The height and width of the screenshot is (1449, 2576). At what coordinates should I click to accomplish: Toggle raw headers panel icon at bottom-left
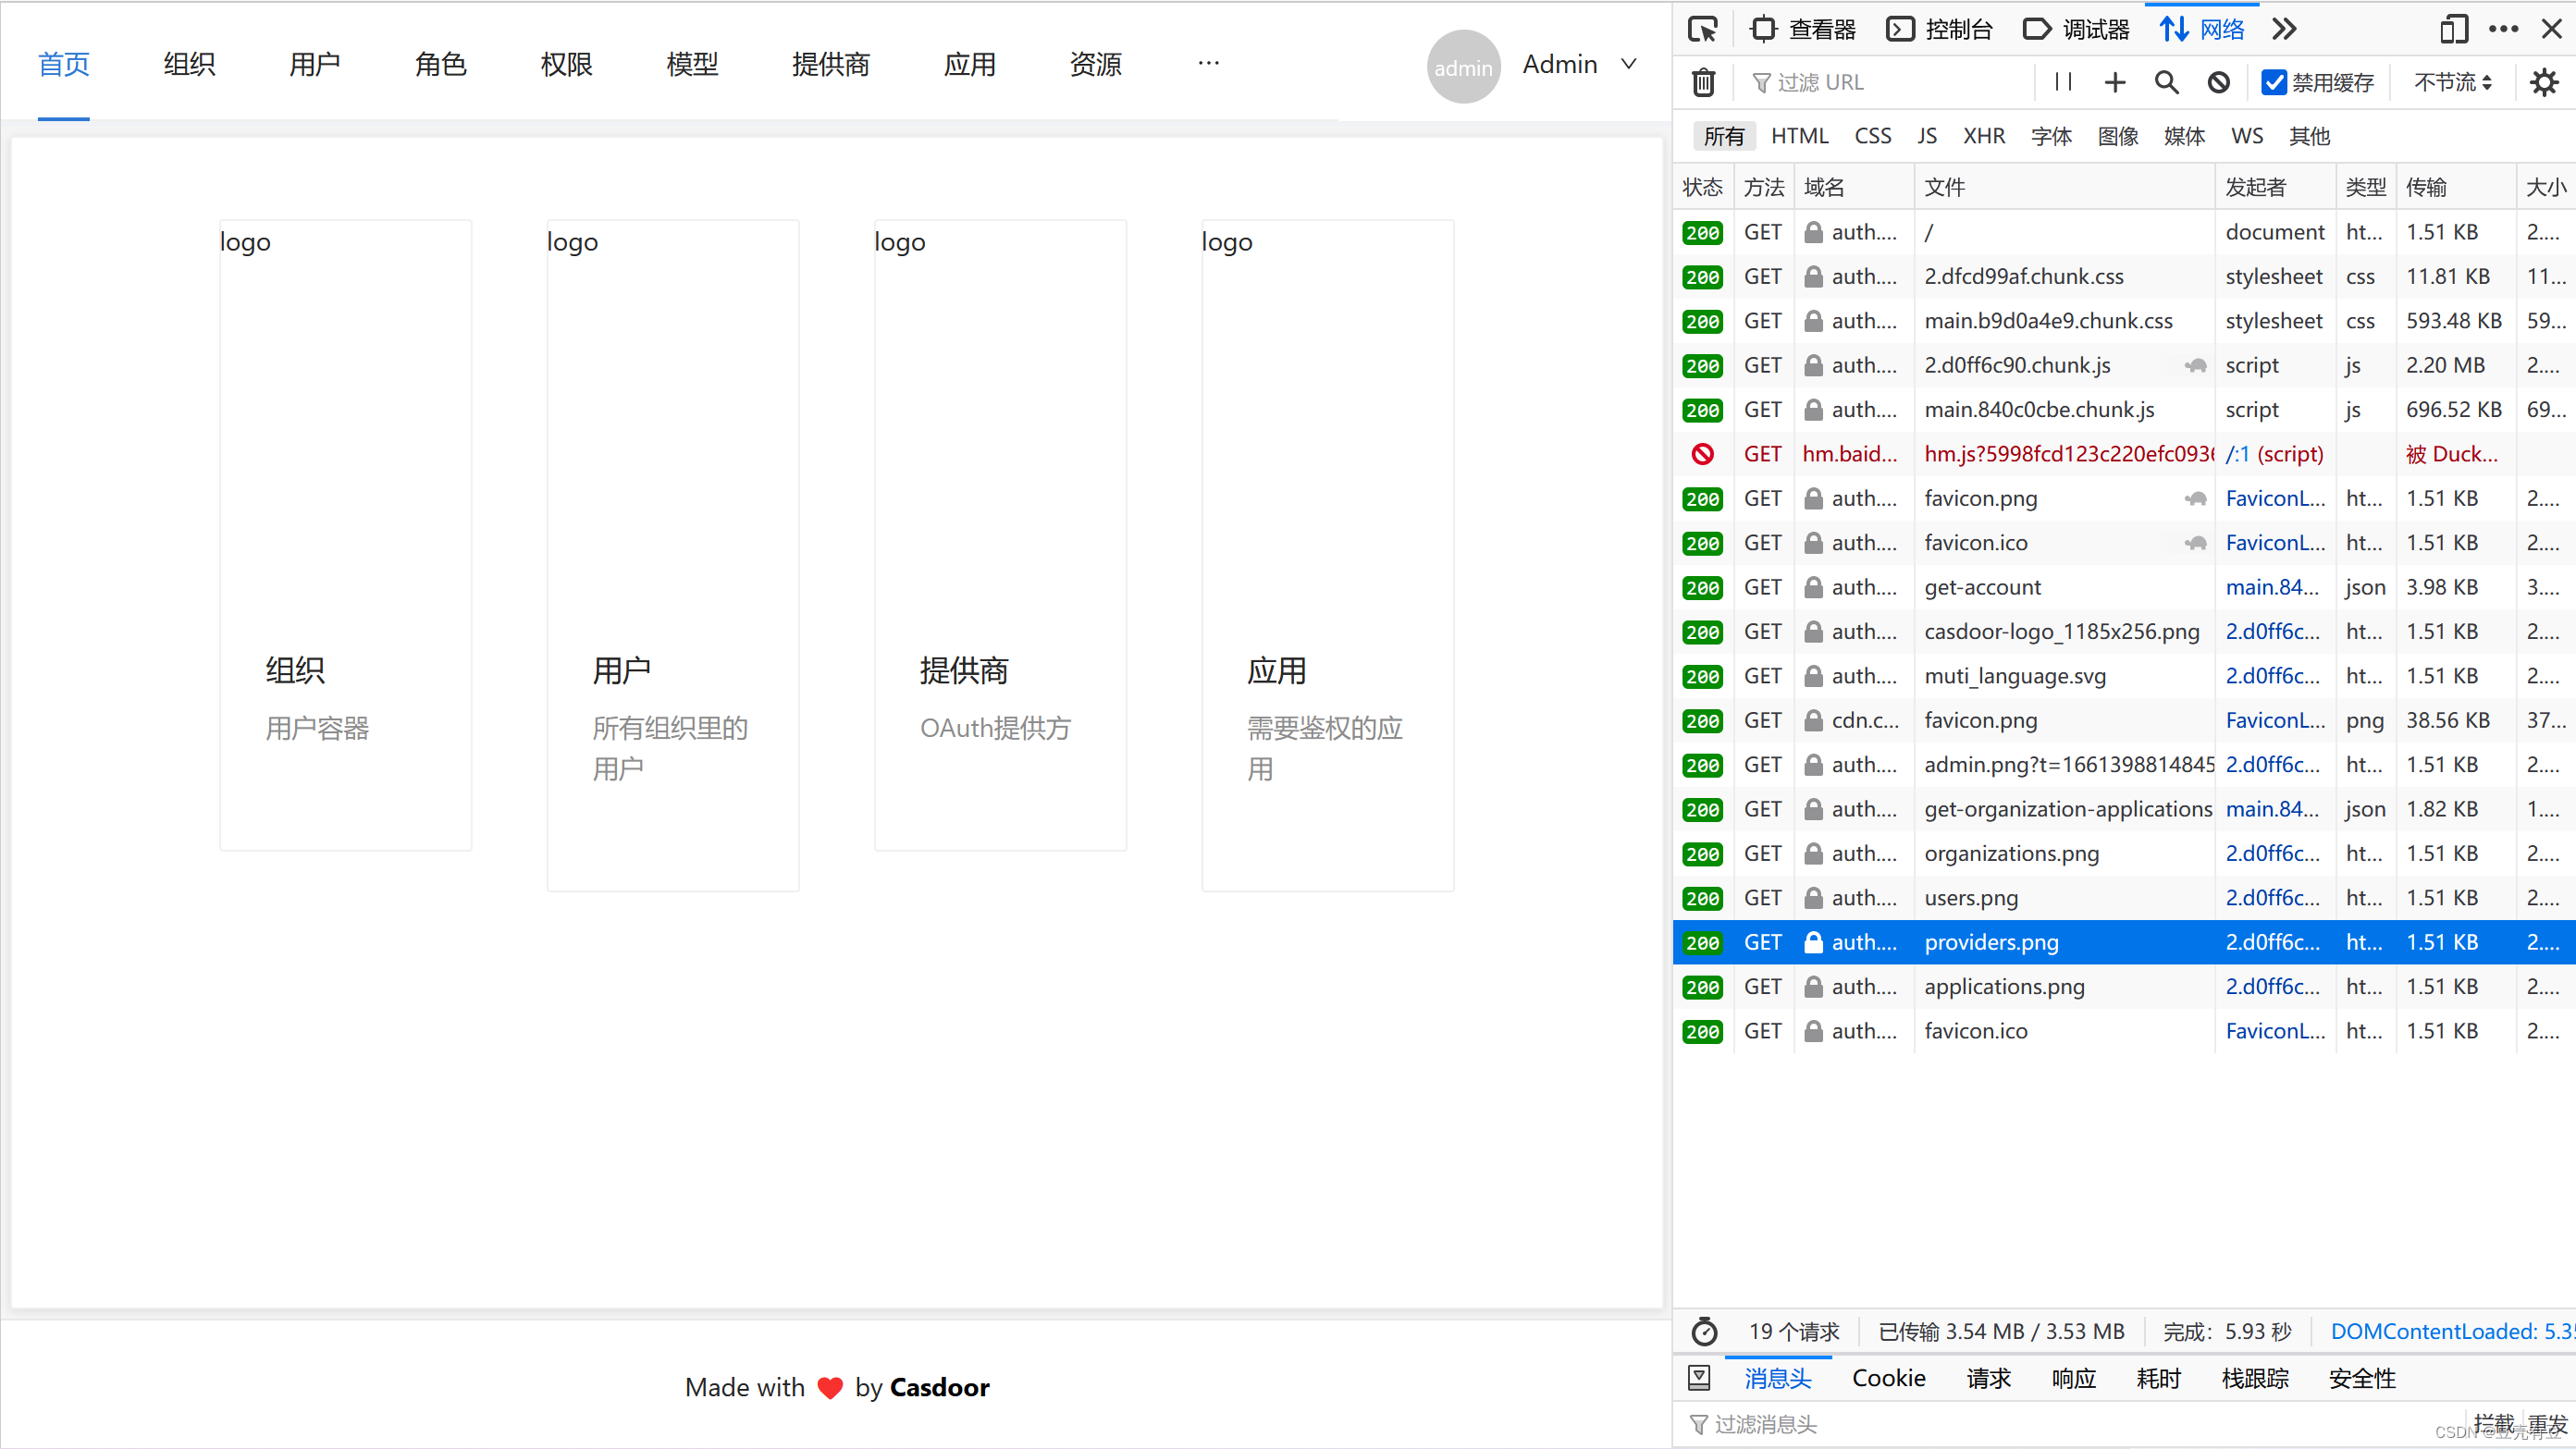(x=1699, y=1378)
